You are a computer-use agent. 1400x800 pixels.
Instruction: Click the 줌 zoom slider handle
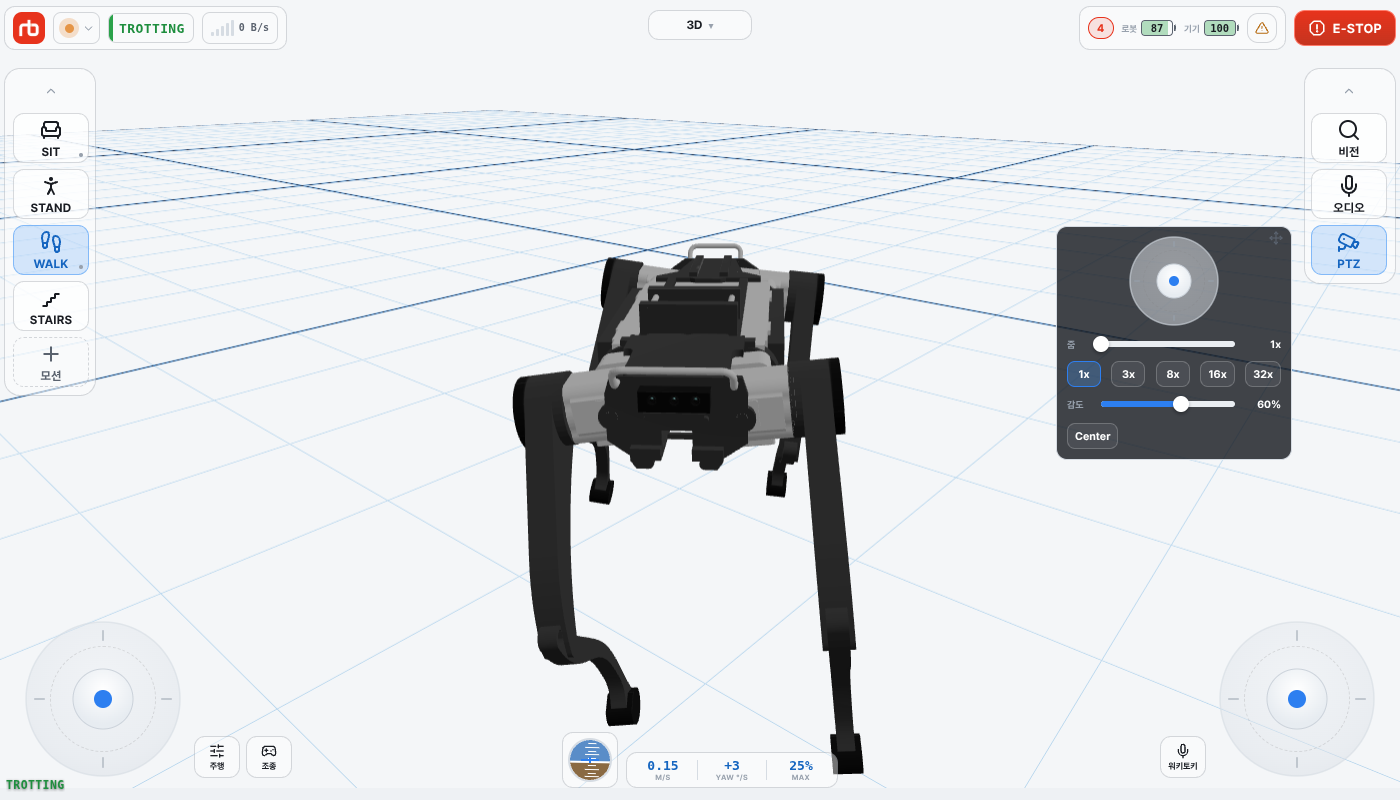(1101, 344)
